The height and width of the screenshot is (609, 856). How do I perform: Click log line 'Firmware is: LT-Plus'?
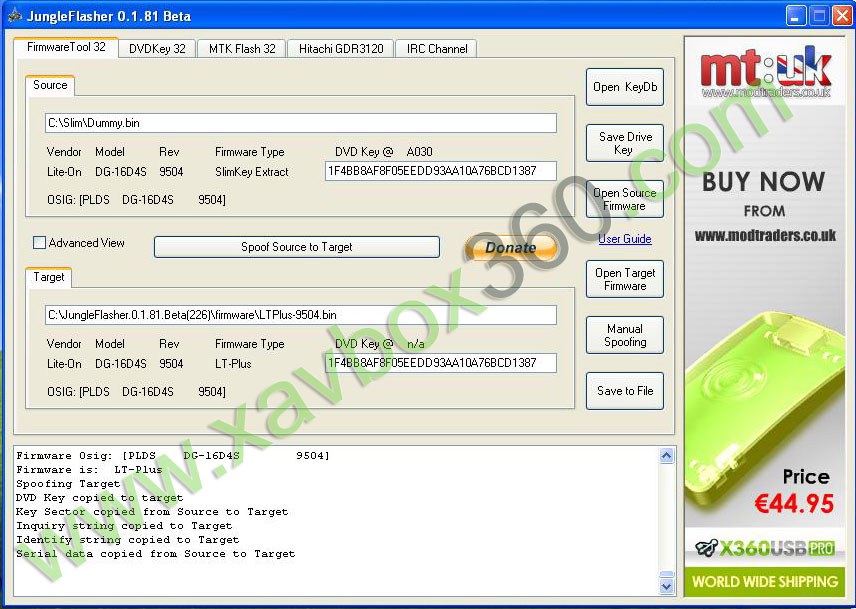pyautogui.click(x=89, y=469)
